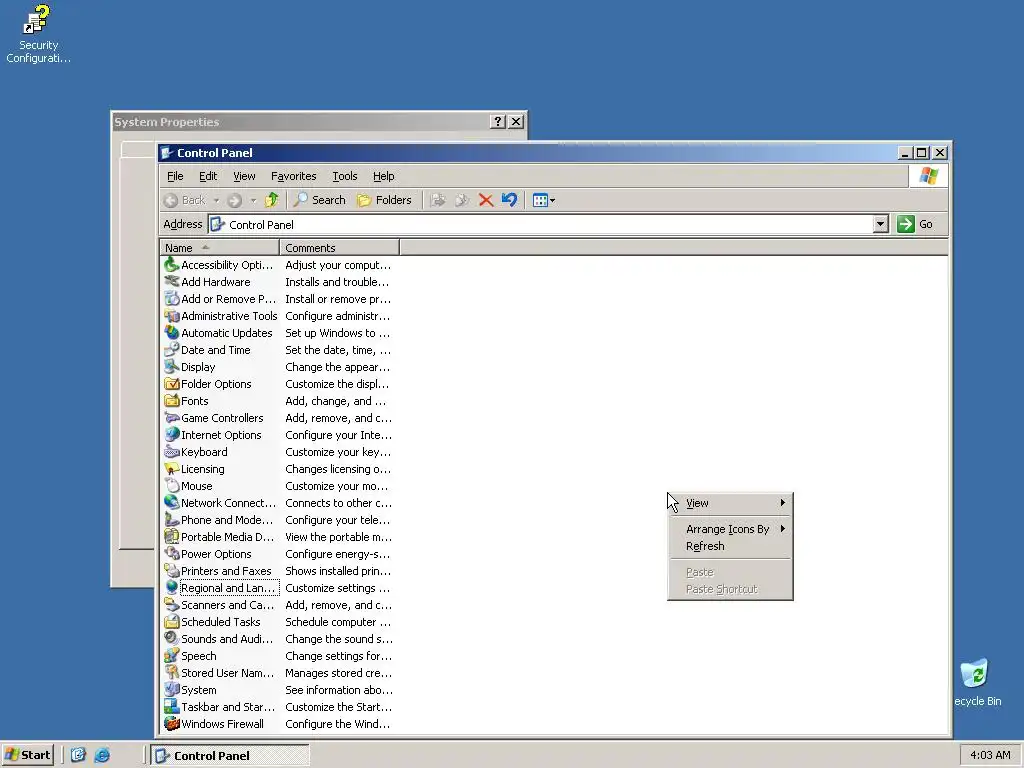The image size is (1024, 768).
Task: Click the Network Connections icon
Action: (x=172, y=502)
